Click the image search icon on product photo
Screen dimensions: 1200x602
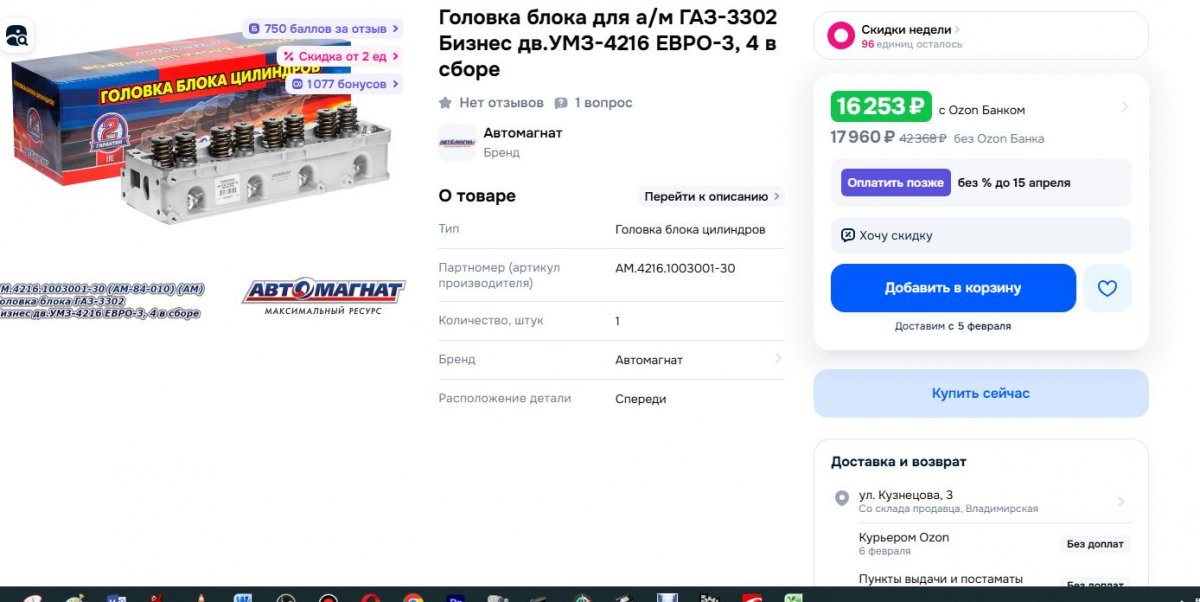click(x=17, y=36)
